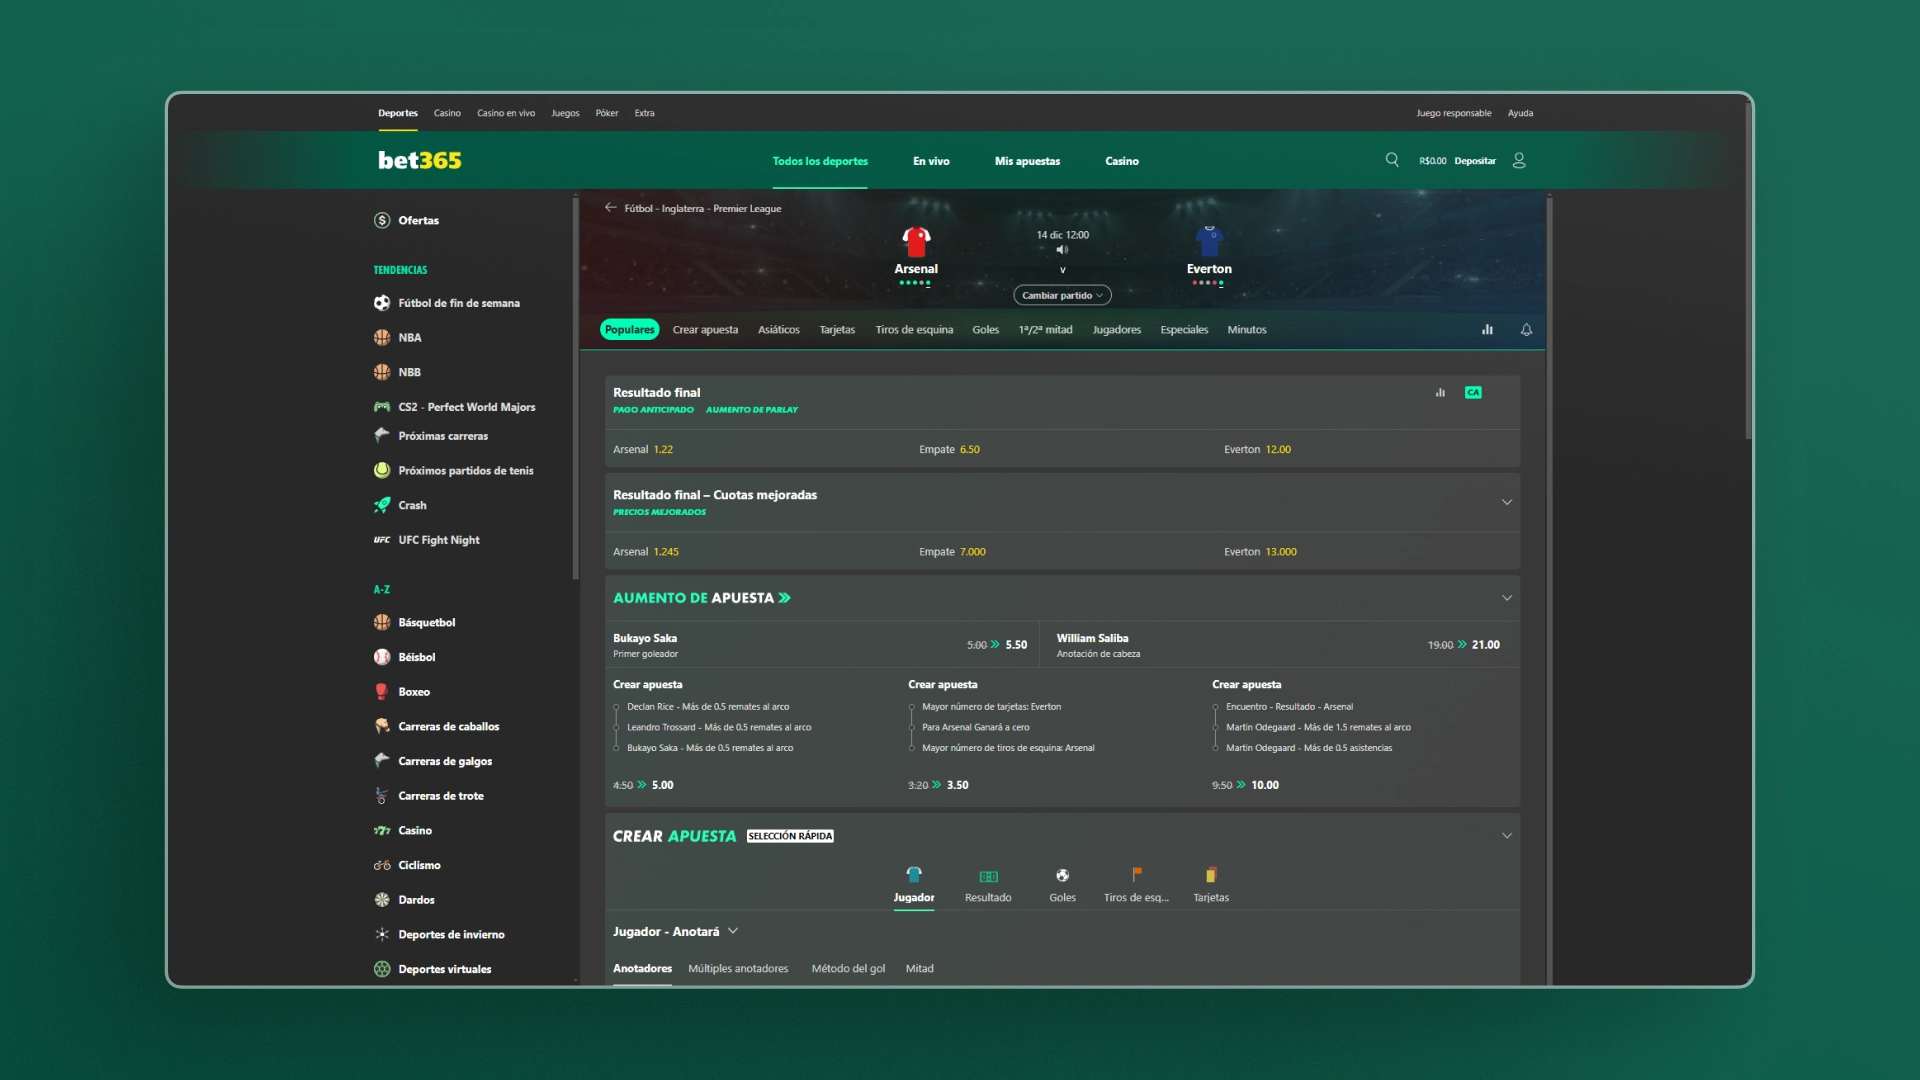Expand the Aumento de Apuesta section chevron
The height and width of the screenshot is (1080, 1920).
(1507, 597)
